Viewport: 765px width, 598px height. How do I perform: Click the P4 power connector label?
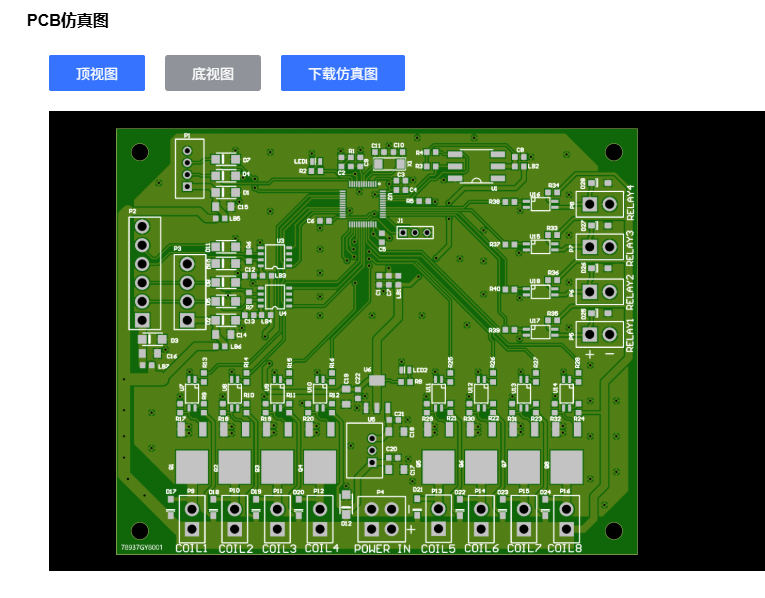click(381, 492)
